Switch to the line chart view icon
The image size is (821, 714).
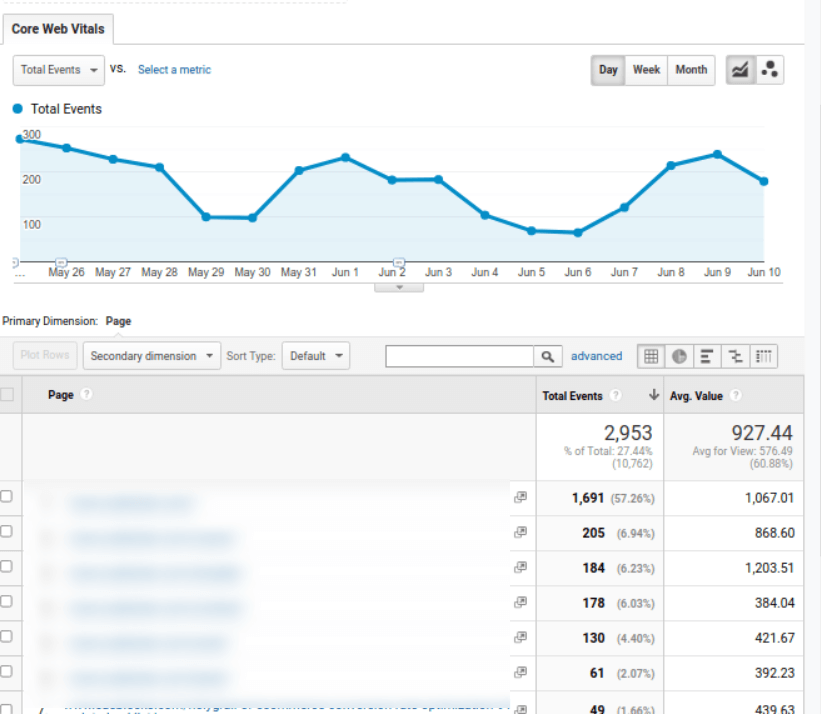[x=740, y=70]
